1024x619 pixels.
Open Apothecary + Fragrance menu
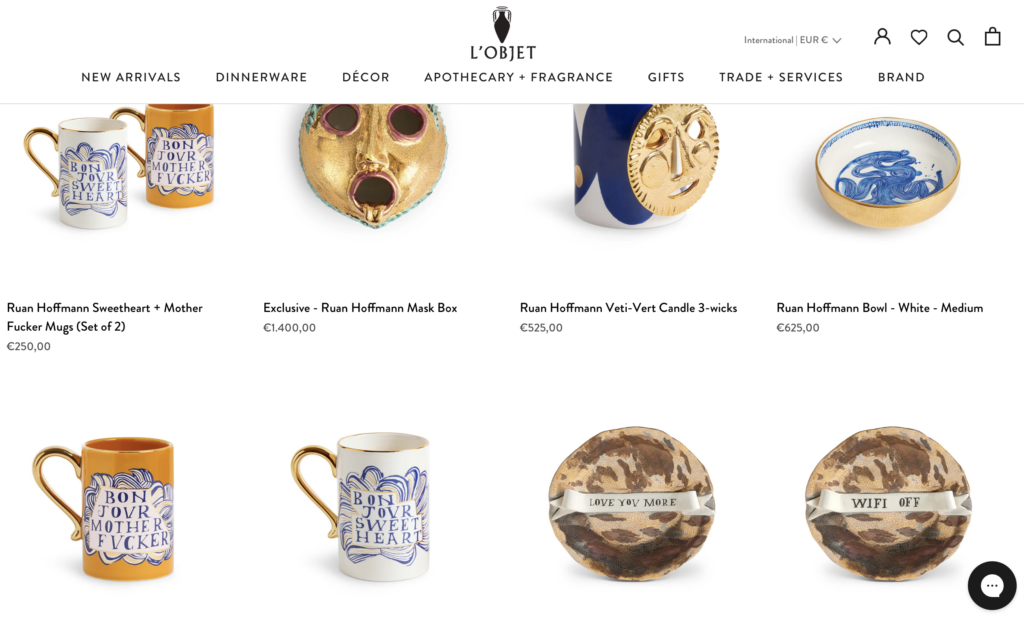point(519,77)
